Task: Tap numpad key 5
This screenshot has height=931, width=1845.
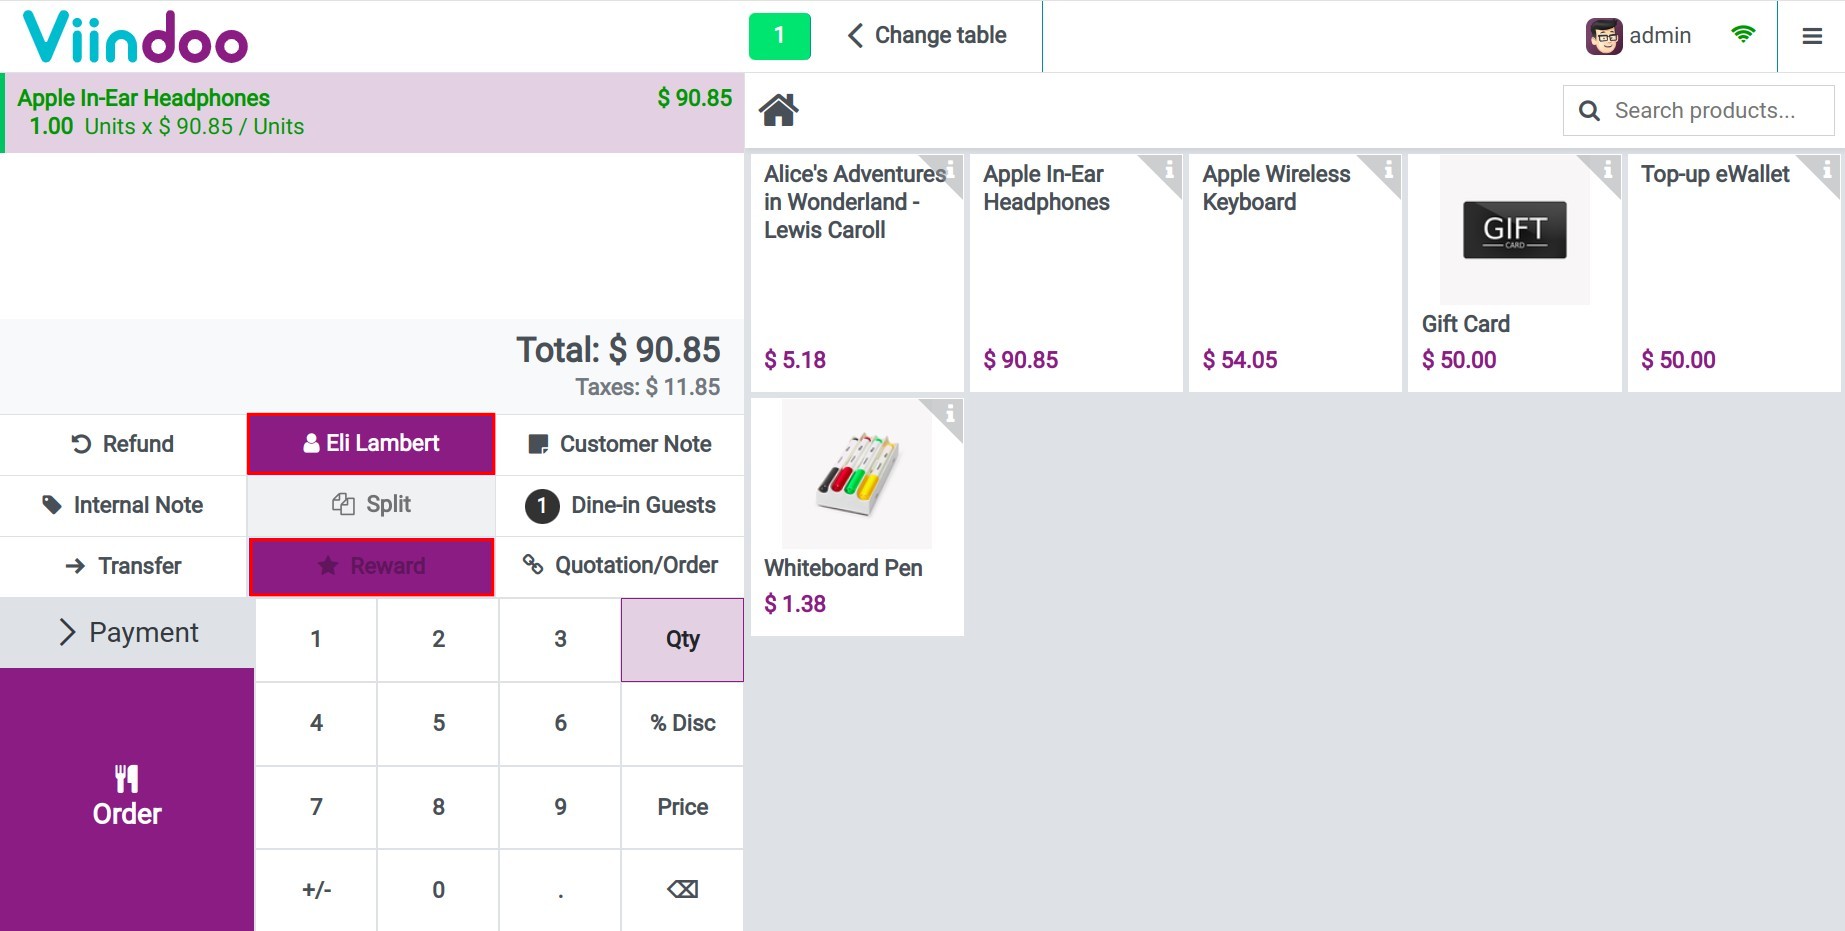Action: click(438, 724)
